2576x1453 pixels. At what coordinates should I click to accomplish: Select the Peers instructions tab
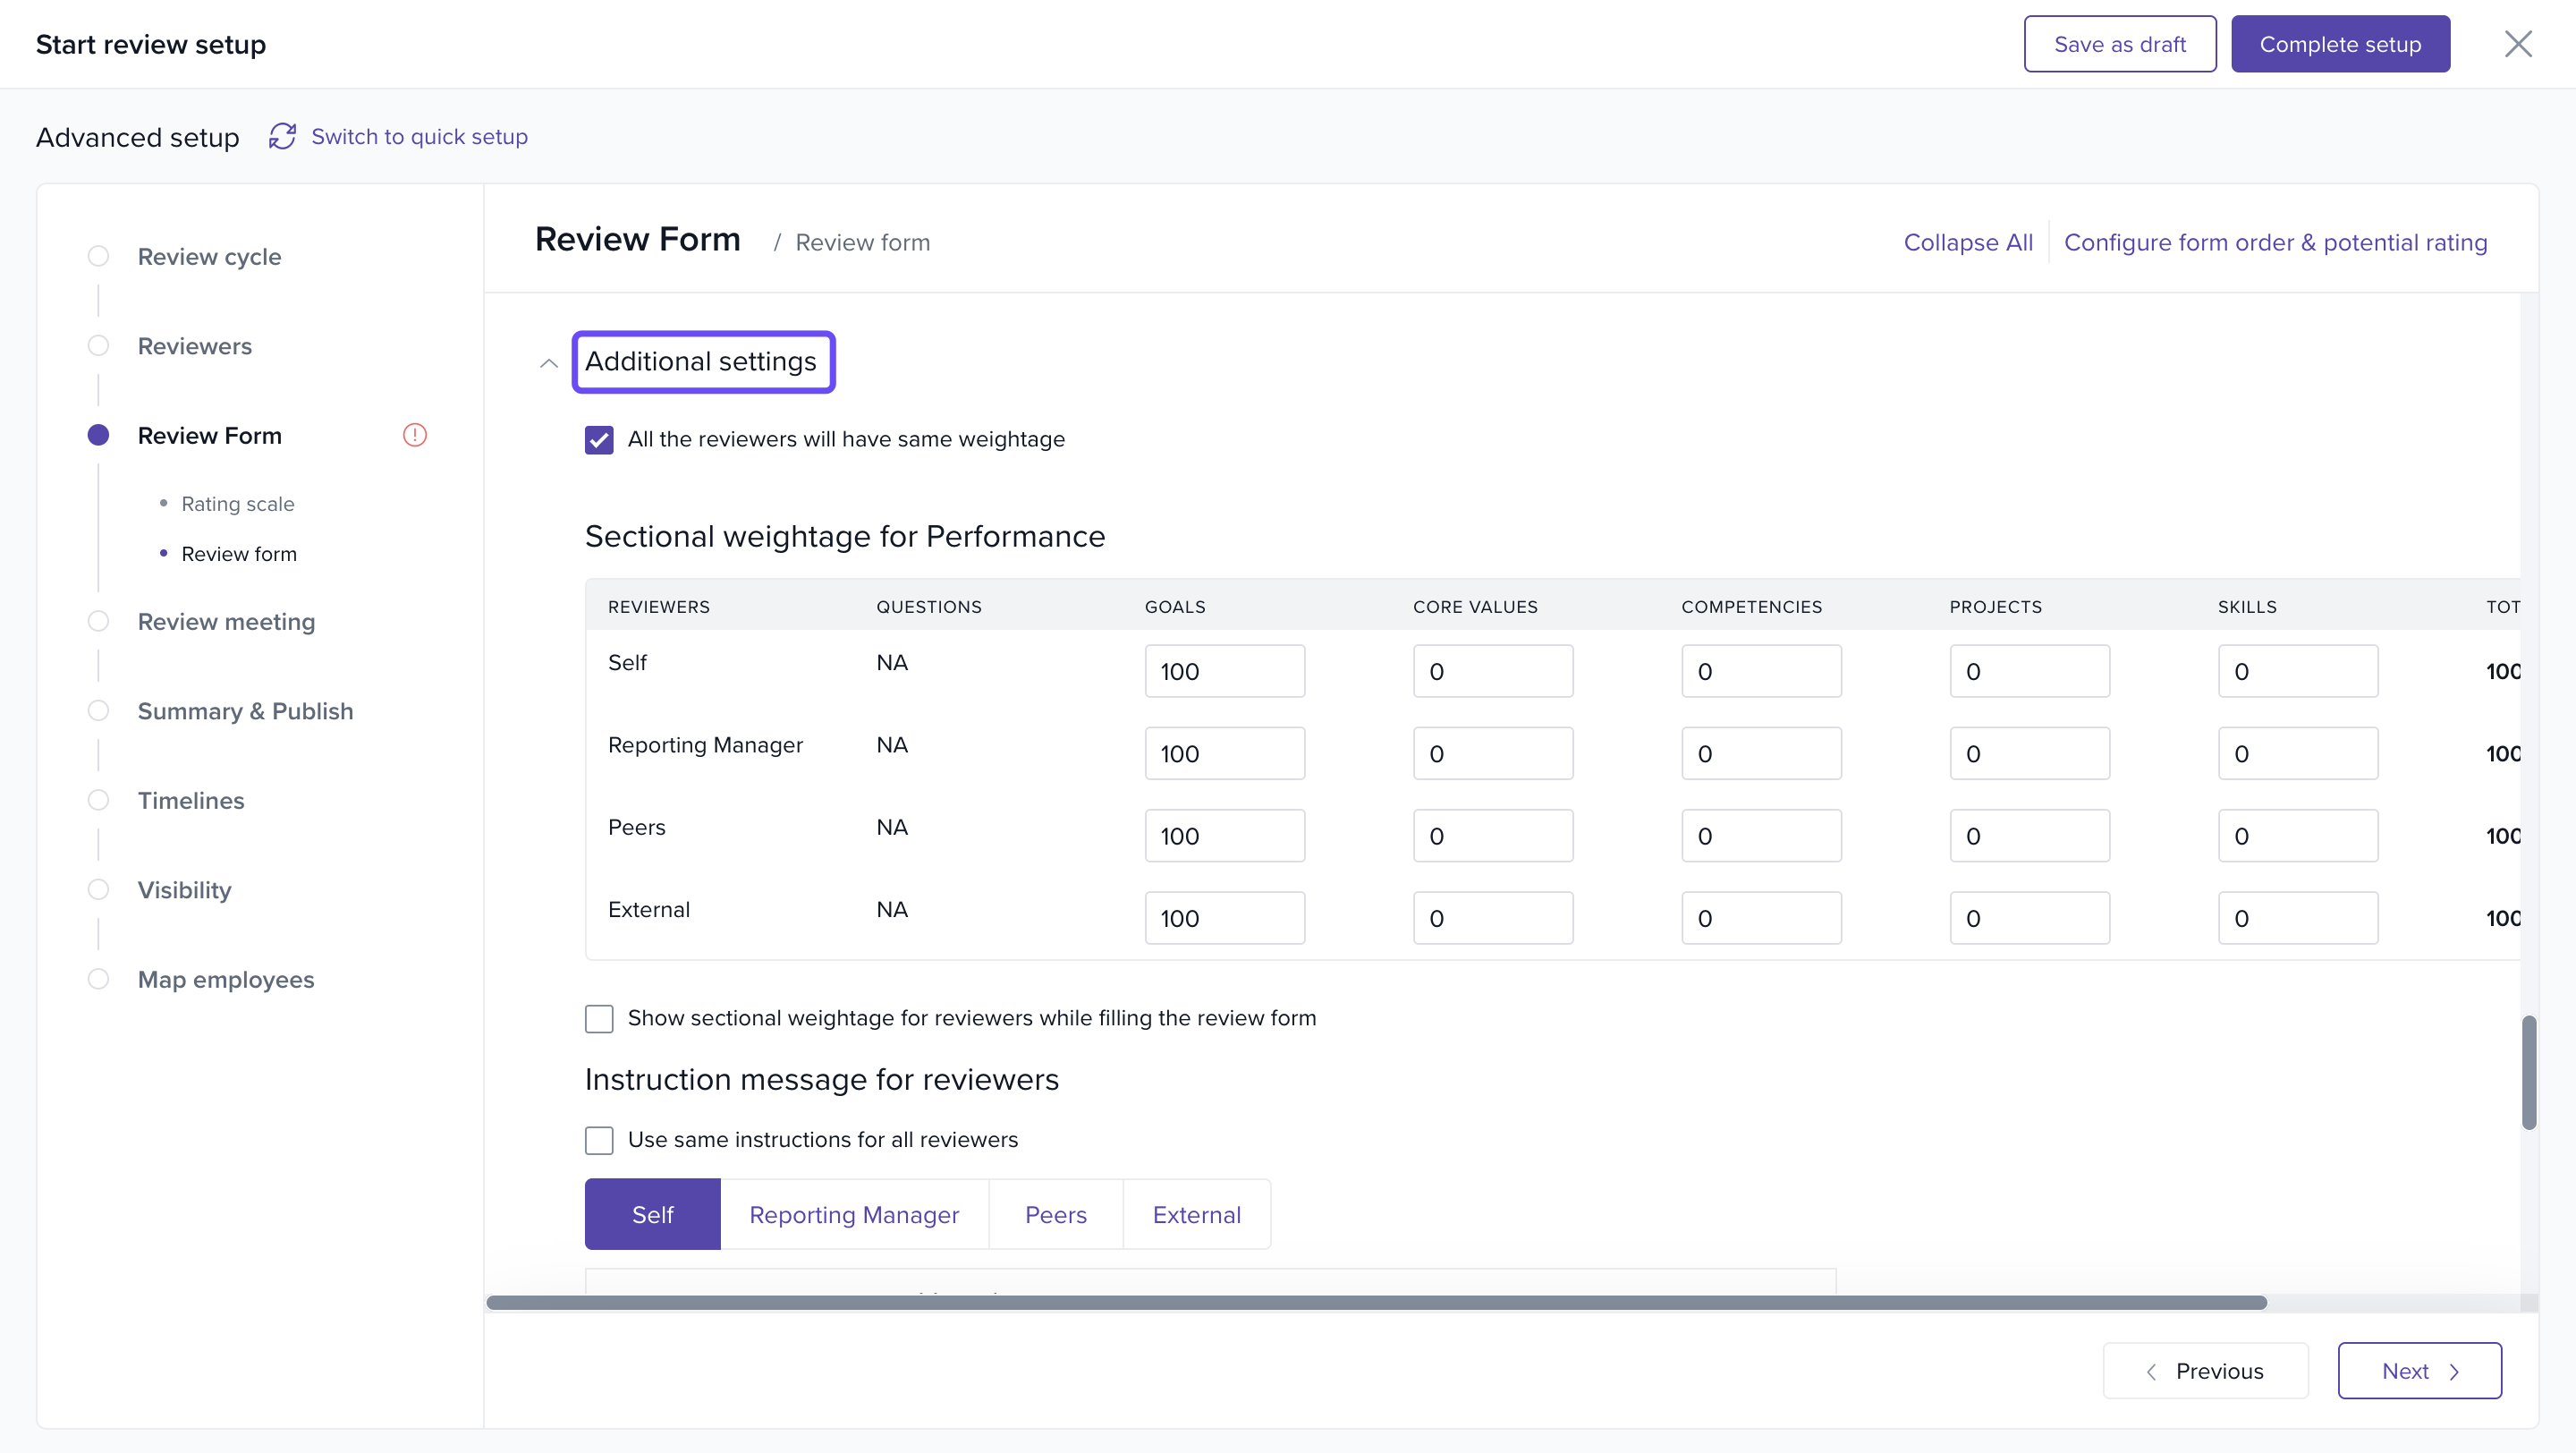[x=1055, y=1214]
